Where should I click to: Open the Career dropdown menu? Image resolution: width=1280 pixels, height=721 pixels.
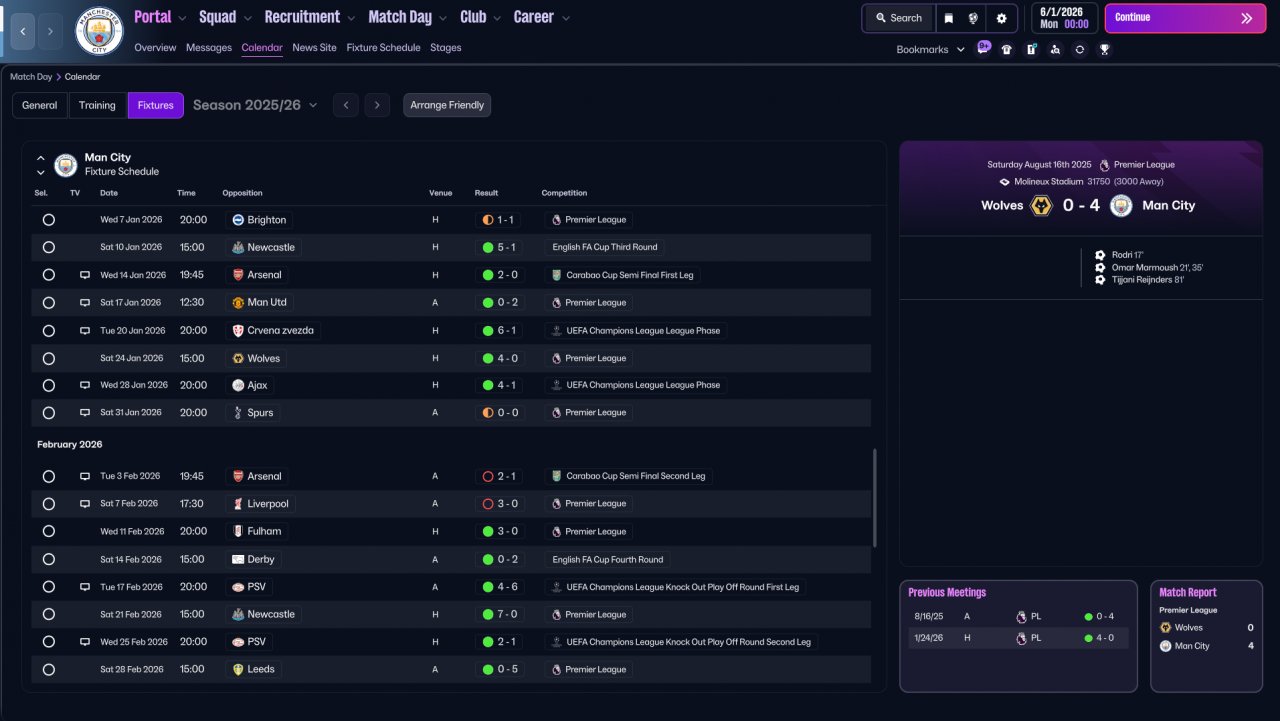click(x=542, y=17)
